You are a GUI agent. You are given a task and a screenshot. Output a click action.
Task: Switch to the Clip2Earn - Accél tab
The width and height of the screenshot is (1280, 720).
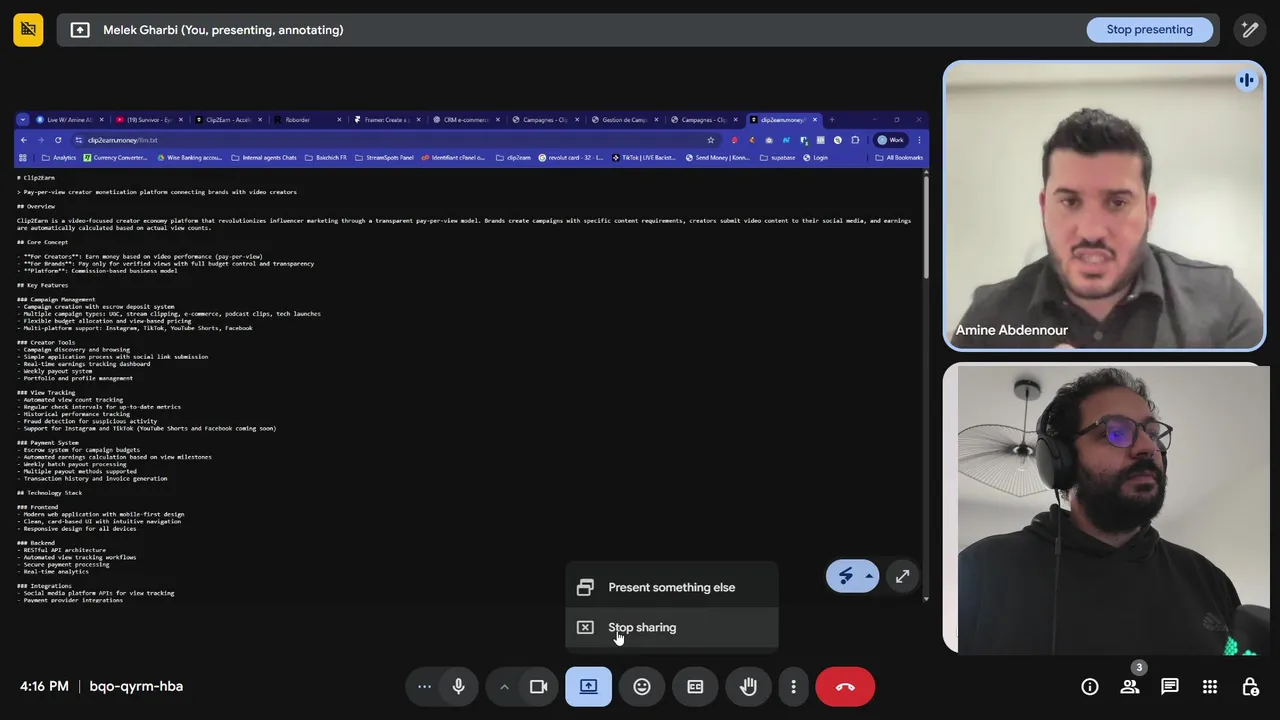pyautogui.click(x=228, y=120)
